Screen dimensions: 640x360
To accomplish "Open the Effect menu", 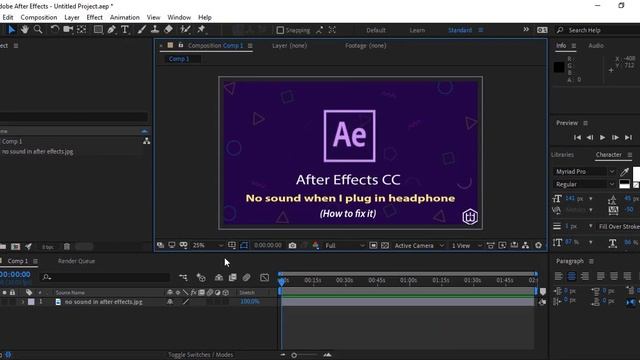I will [x=94, y=17].
